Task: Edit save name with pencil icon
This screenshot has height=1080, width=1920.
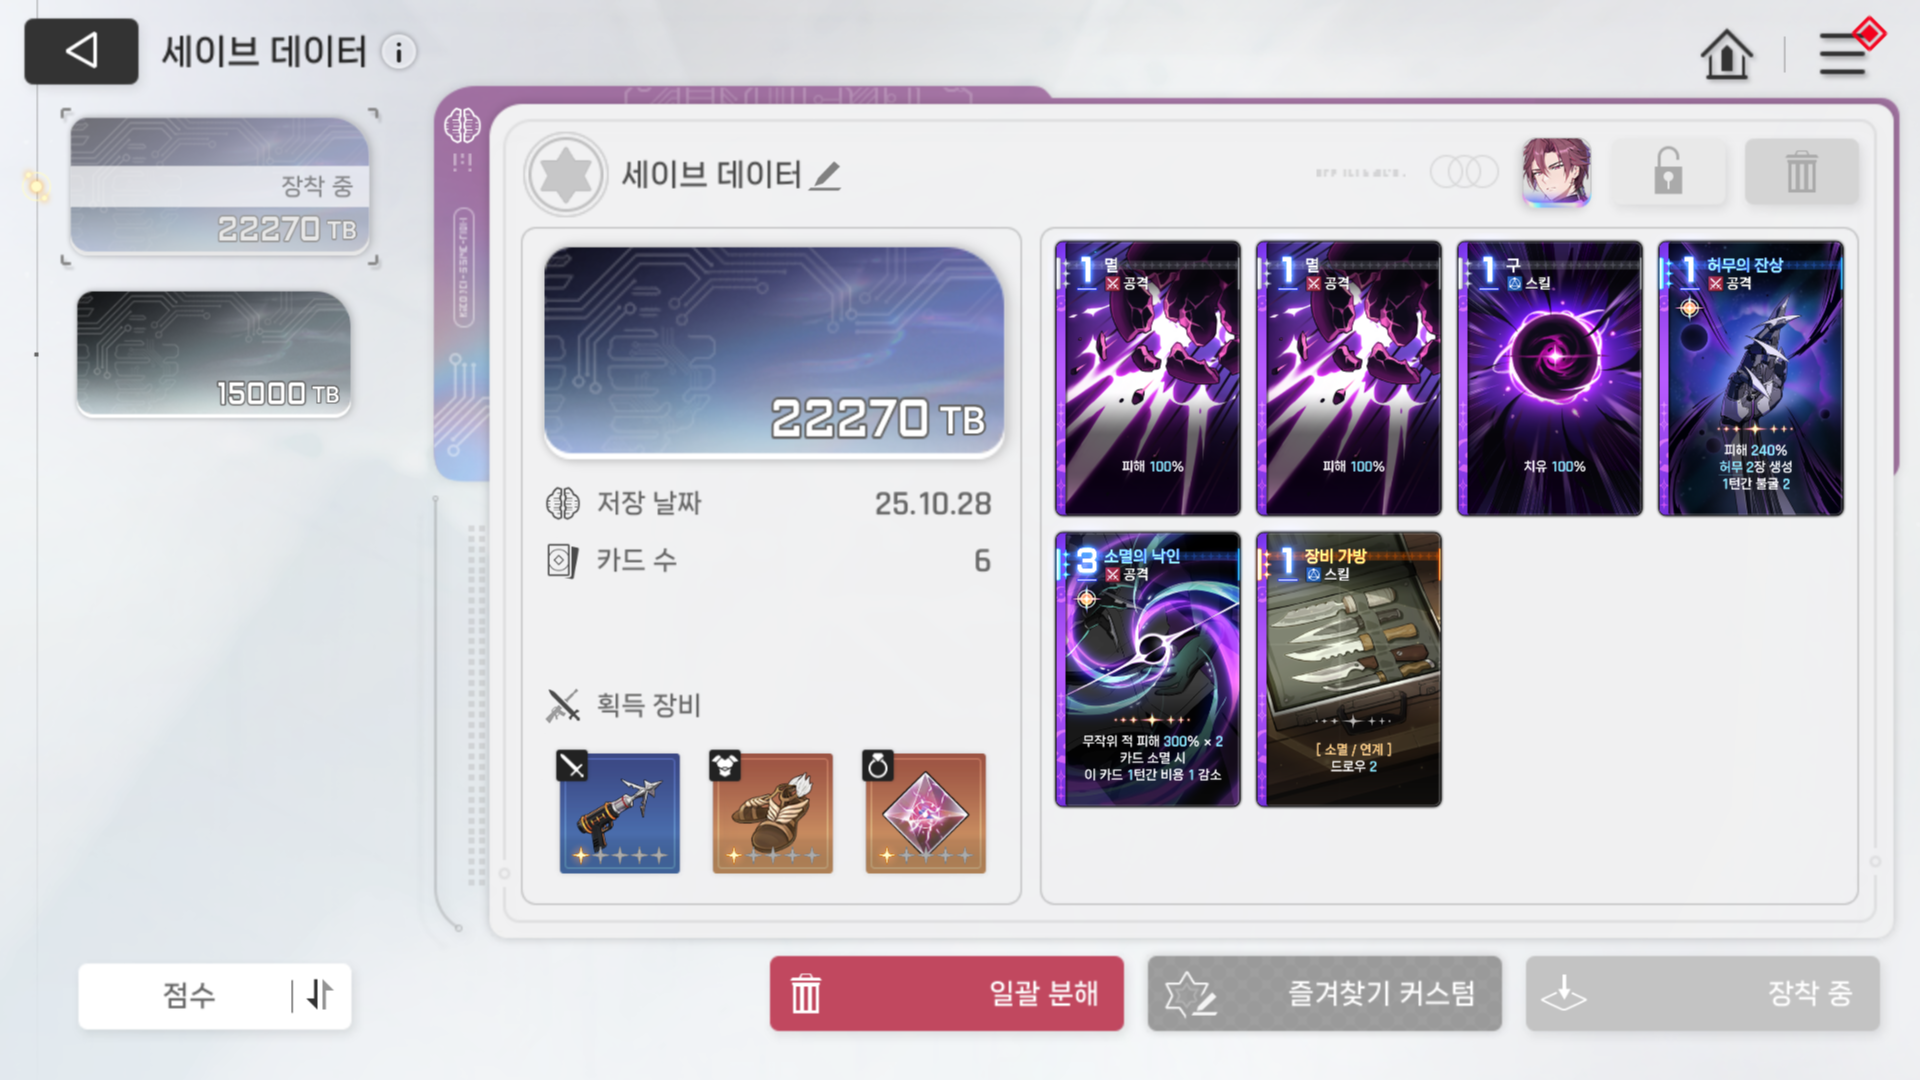Action: pos(826,176)
